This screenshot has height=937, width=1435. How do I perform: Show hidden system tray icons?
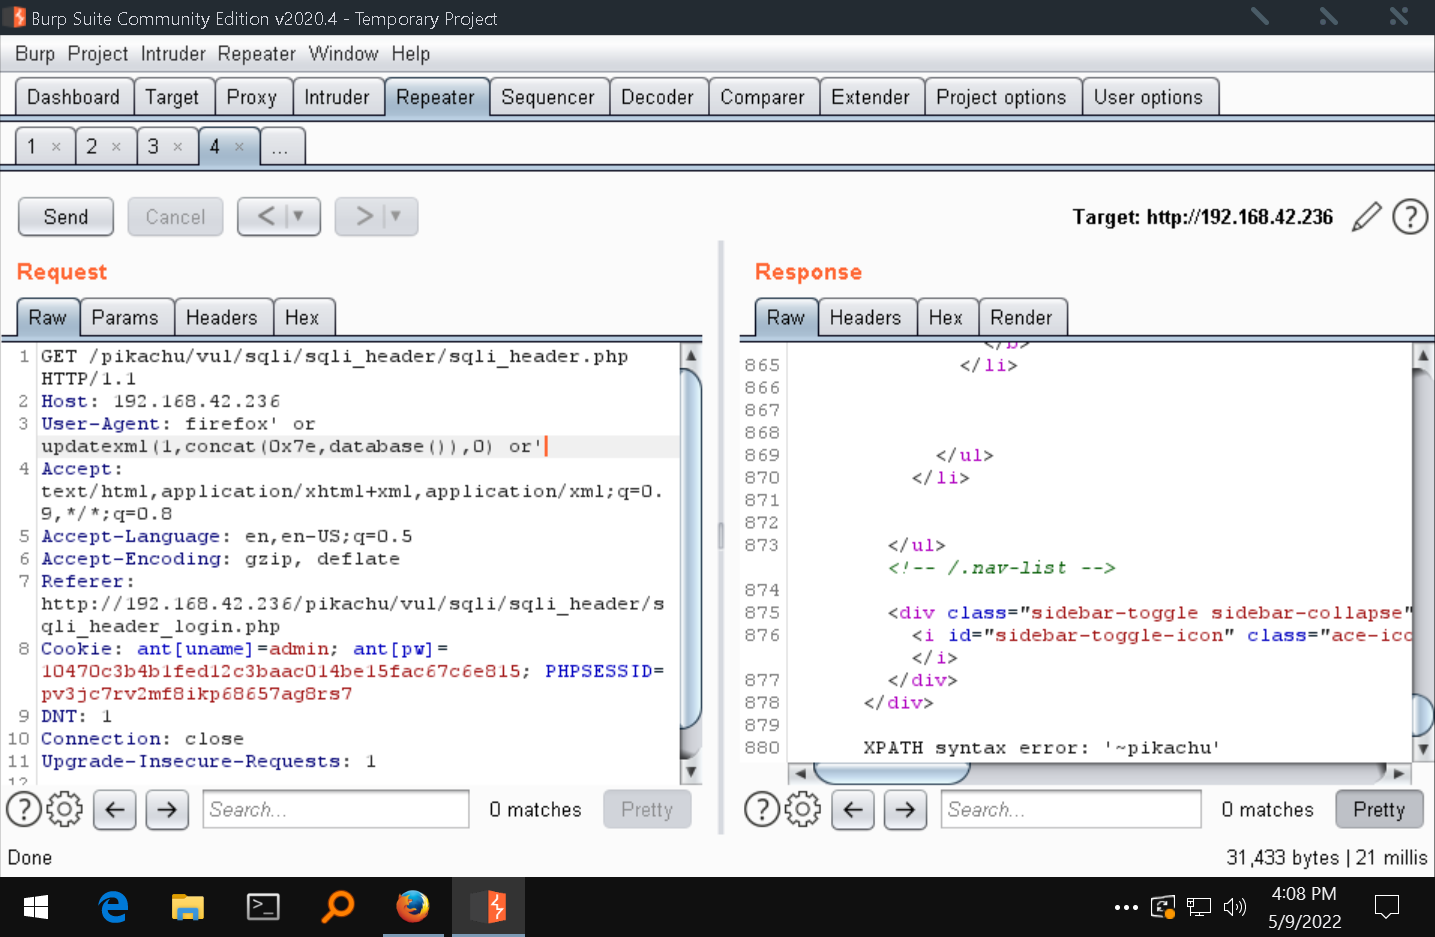1126,908
